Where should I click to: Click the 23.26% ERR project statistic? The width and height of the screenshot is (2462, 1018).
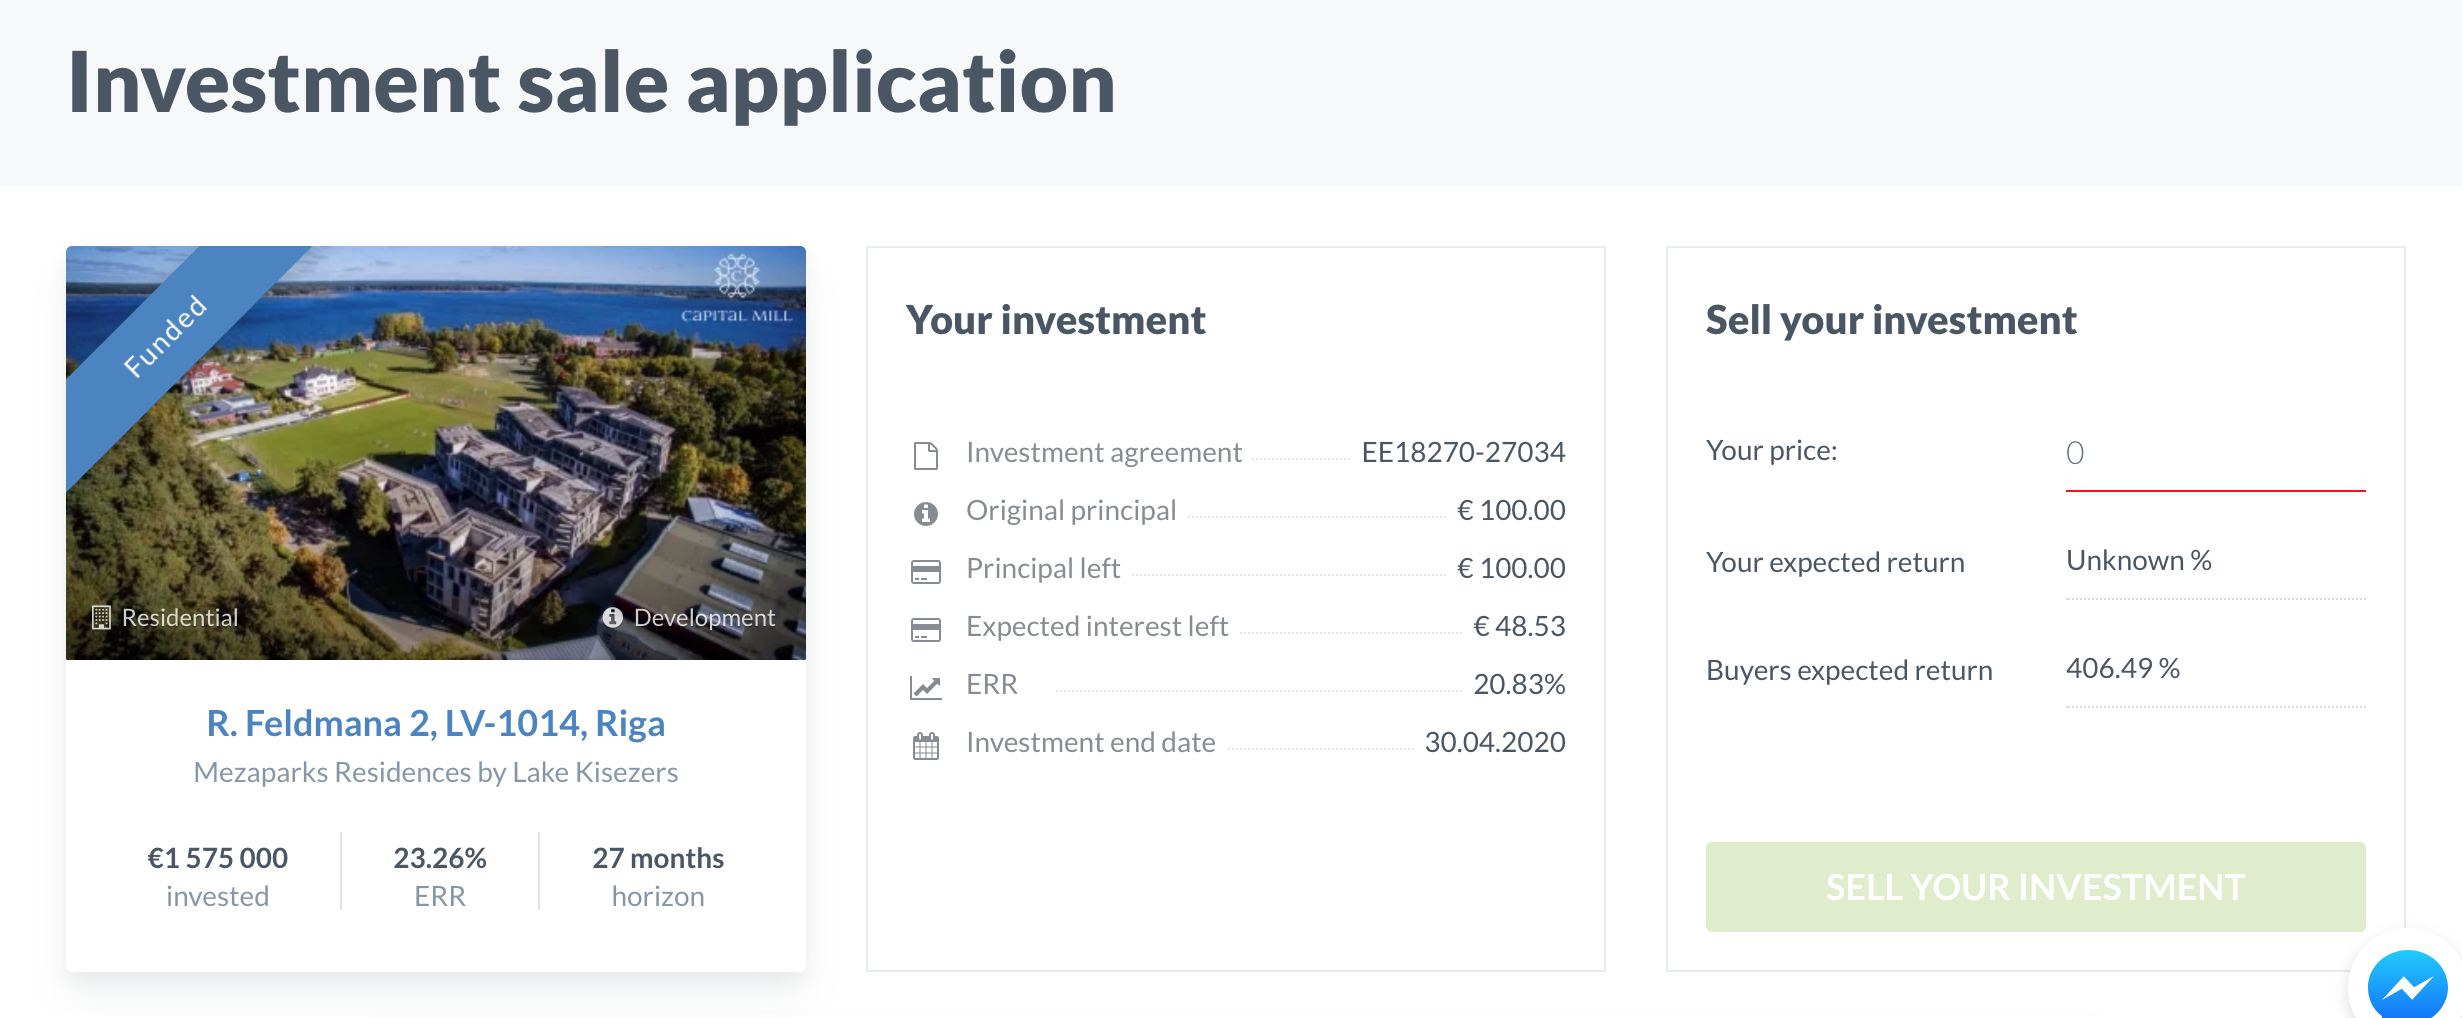[440, 876]
